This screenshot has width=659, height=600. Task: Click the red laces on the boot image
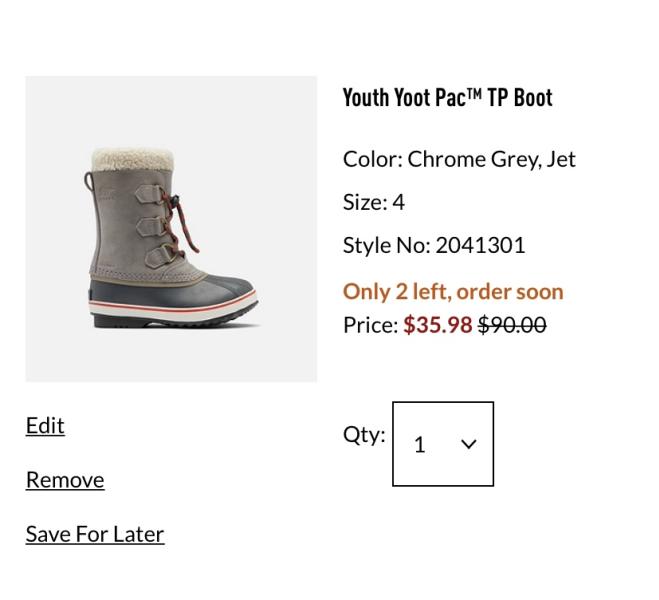[179, 223]
